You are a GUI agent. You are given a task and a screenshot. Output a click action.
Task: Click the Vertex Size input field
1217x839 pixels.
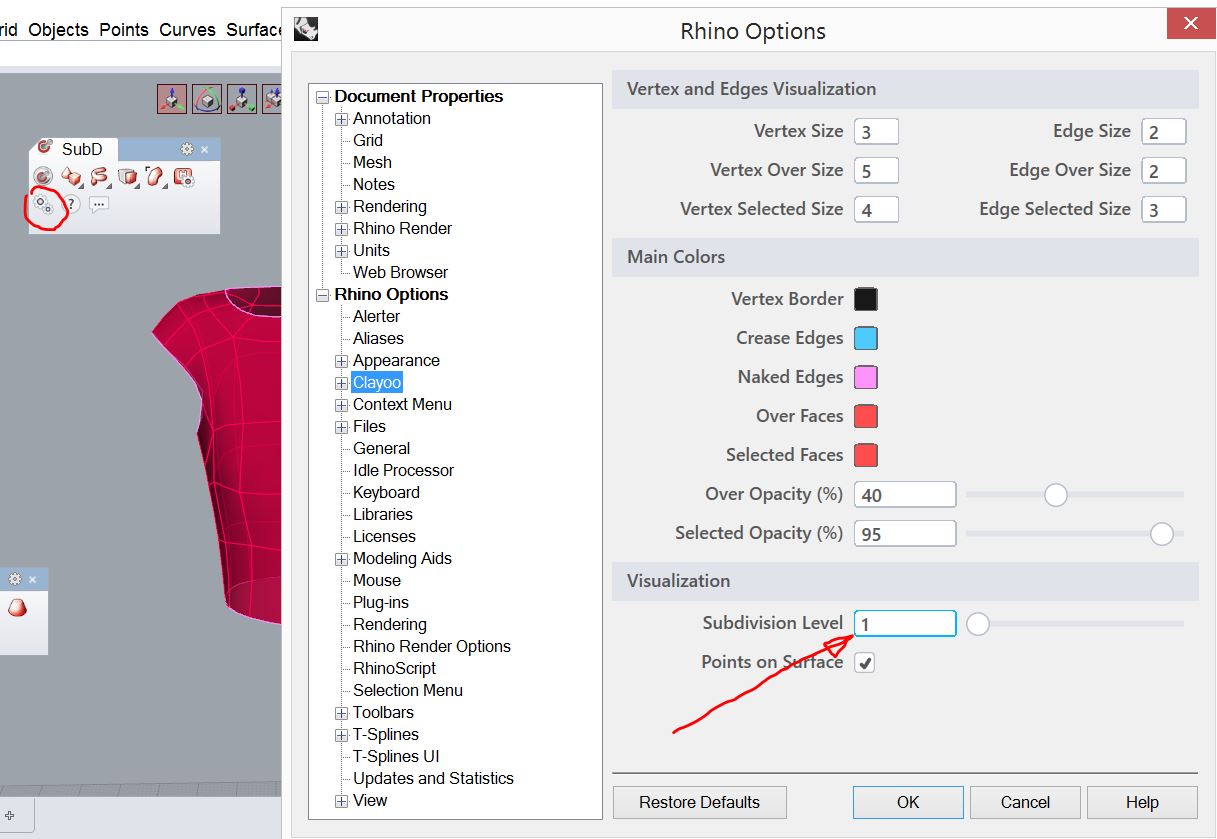(x=876, y=132)
